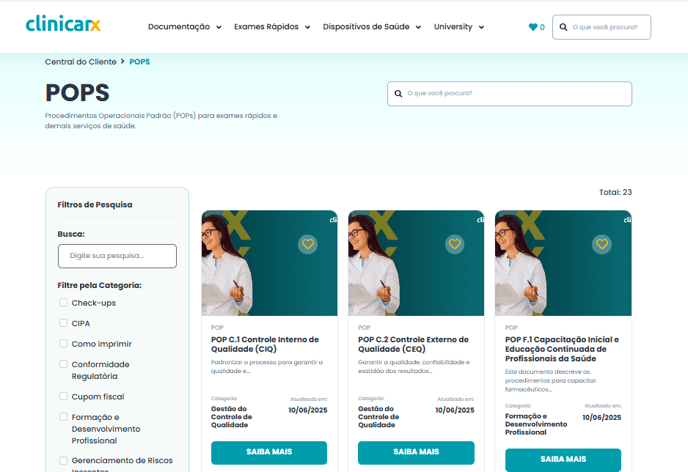Focus the Busca filter search field
The image size is (688, 472).
(x=117, y=256)
